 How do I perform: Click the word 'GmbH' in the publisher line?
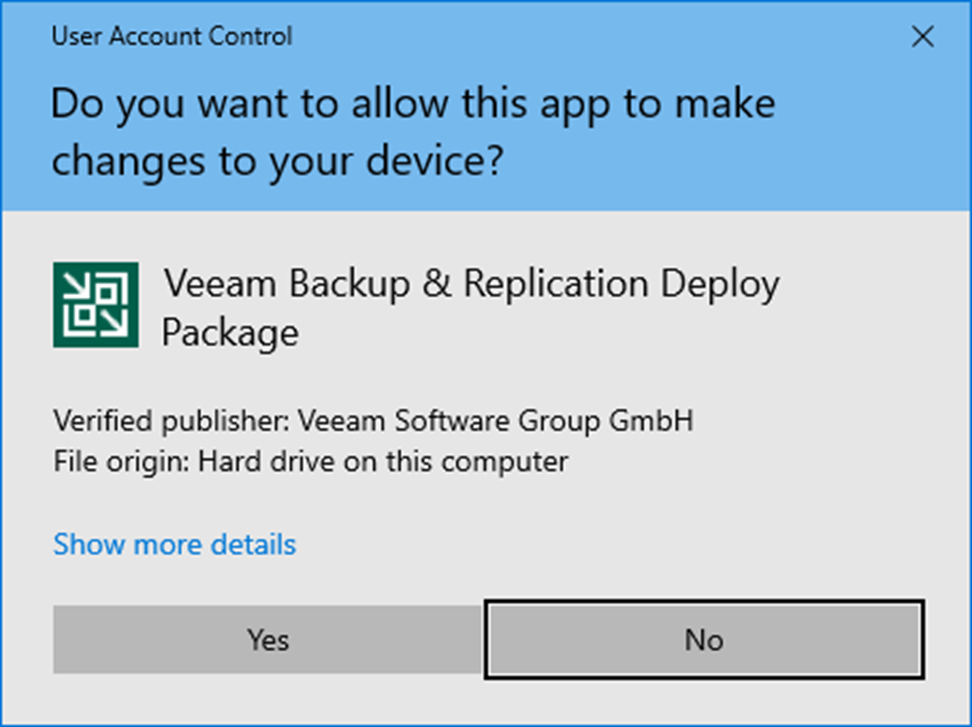pyautogui.click(x=651, y=421)
